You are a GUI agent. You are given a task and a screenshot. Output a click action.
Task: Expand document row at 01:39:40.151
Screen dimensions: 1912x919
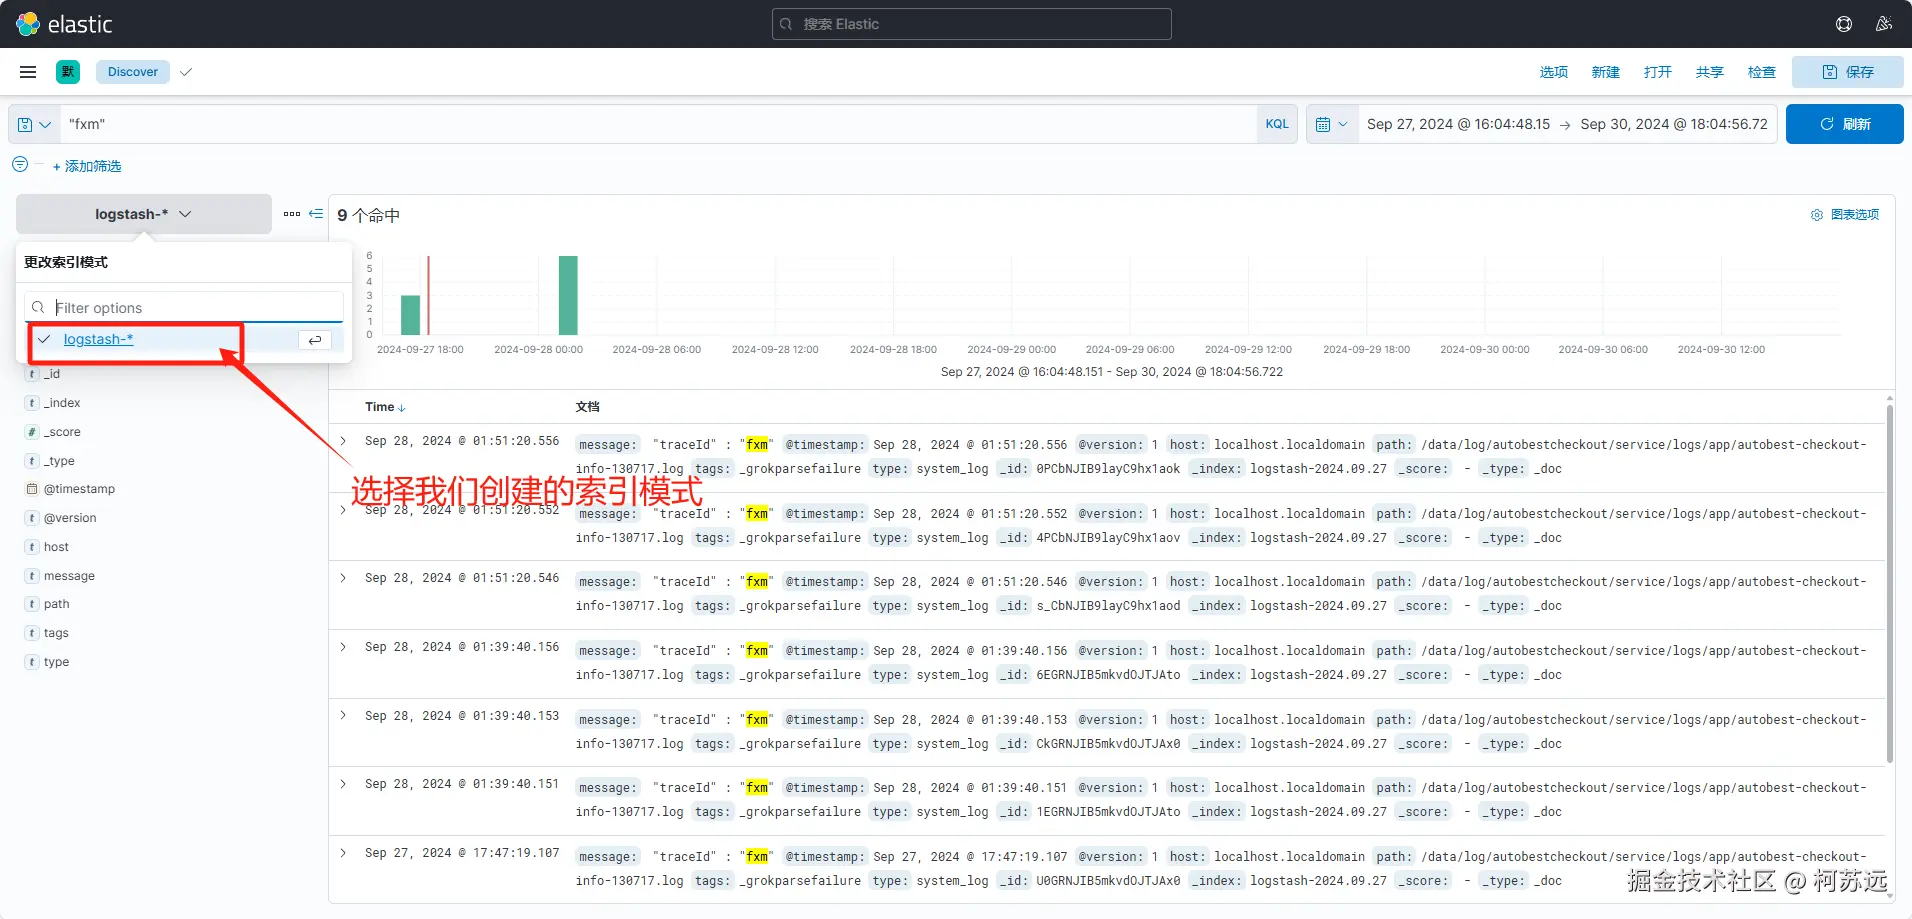click(343, 784)
